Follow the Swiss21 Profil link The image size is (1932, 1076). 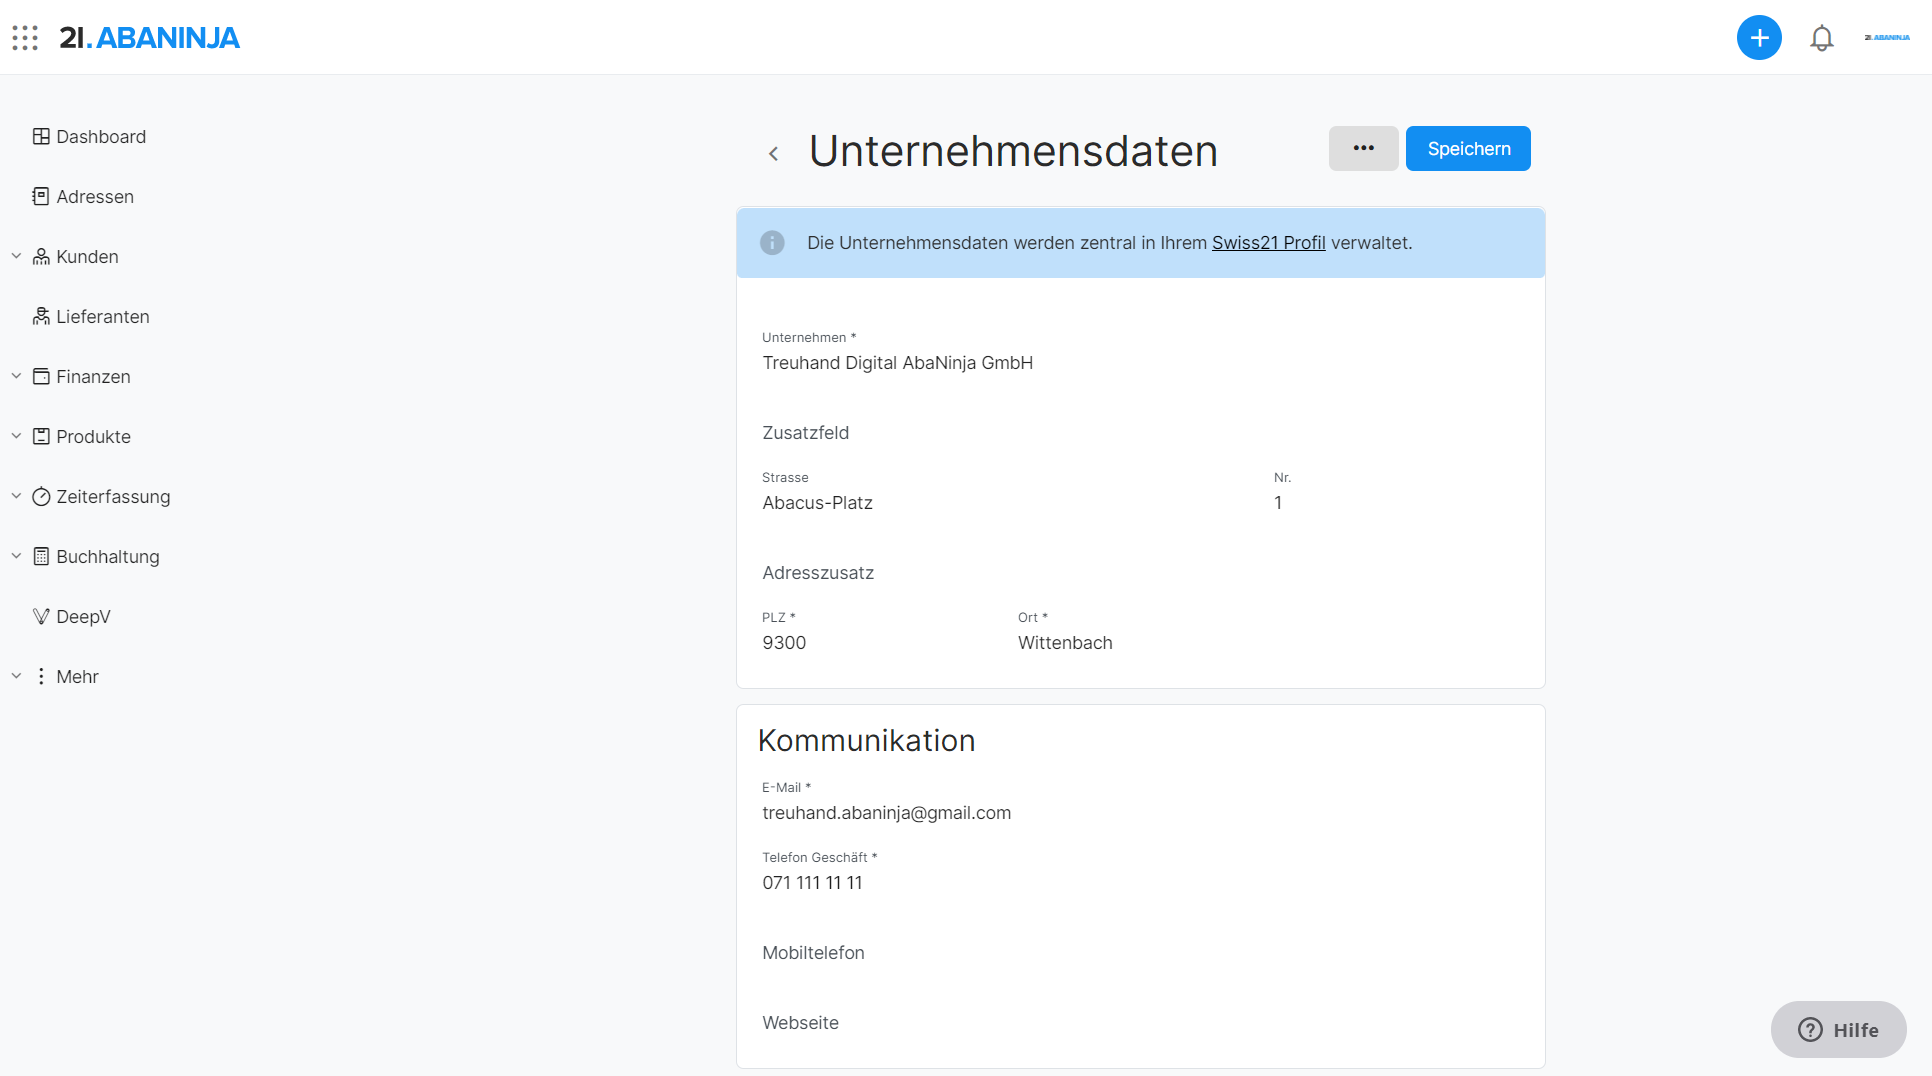pyautogui.click(x=1268, y=243)
